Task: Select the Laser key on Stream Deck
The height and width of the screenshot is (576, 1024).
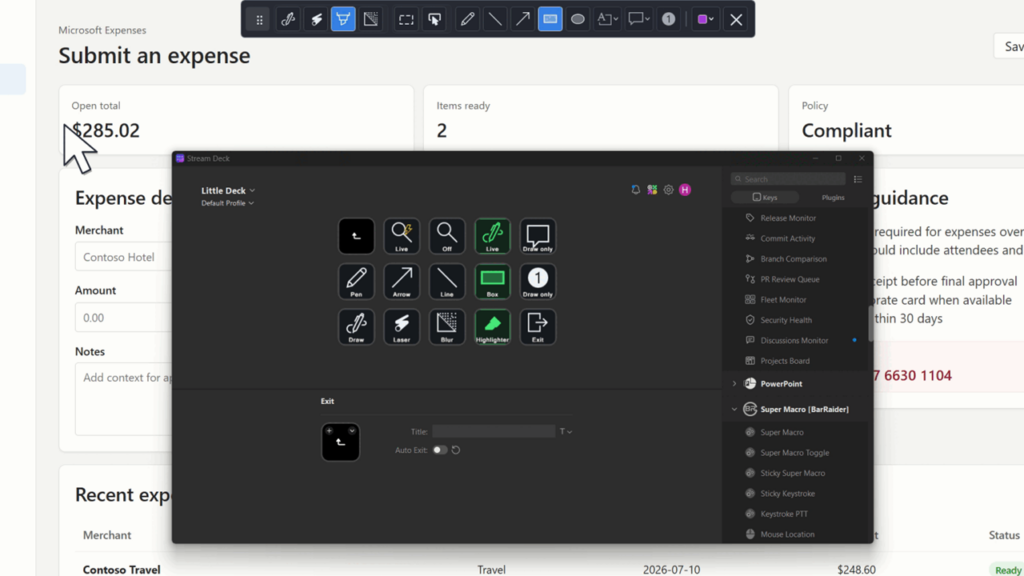Action: (x=402, y=327)
